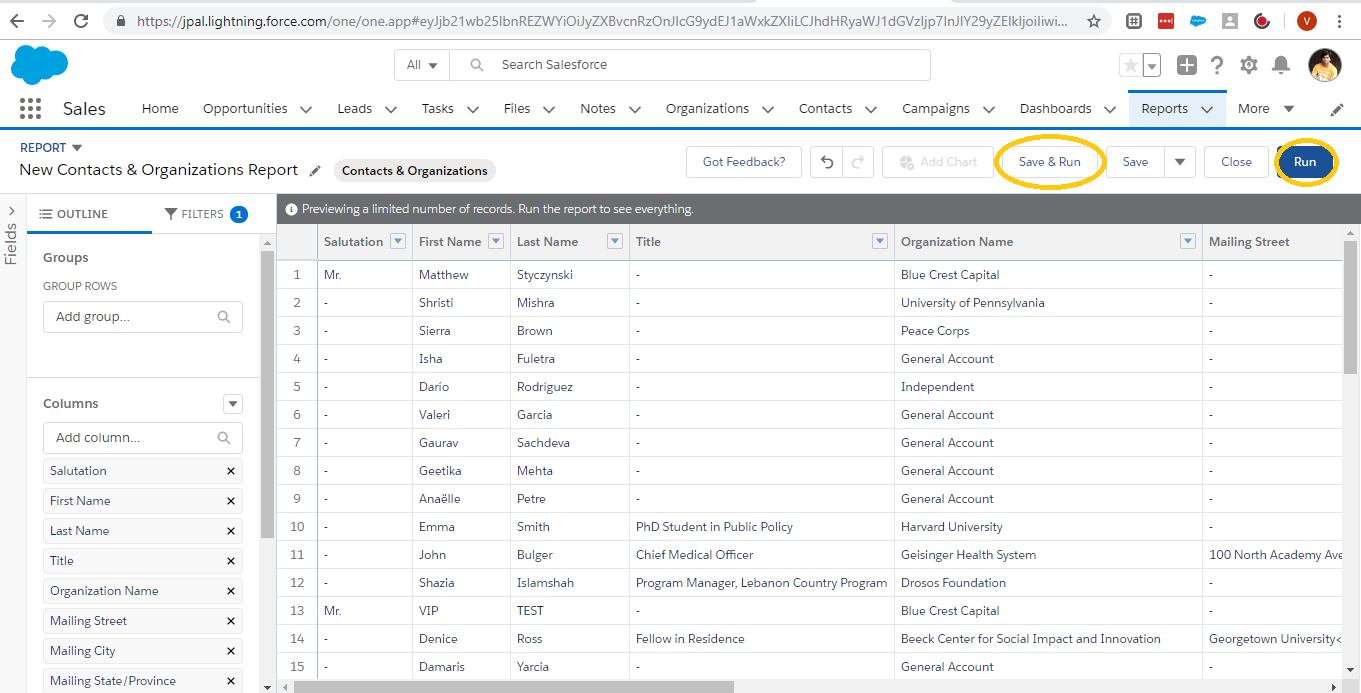1361x693 pixels.
Task: Open the Columns options dropdown
Action: [233, 404]
